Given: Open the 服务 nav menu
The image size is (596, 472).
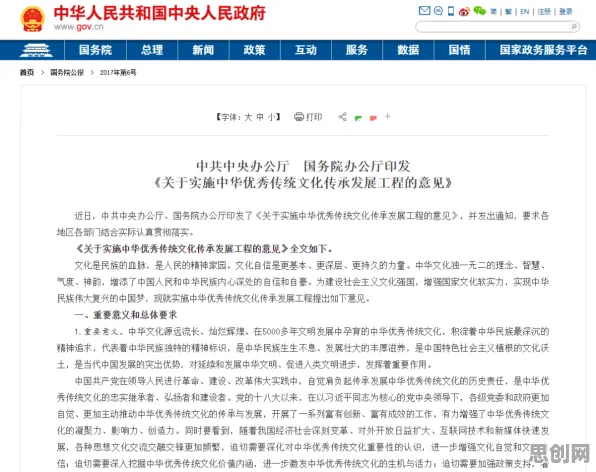Looking at the screenshot, I should pos(357,50).
